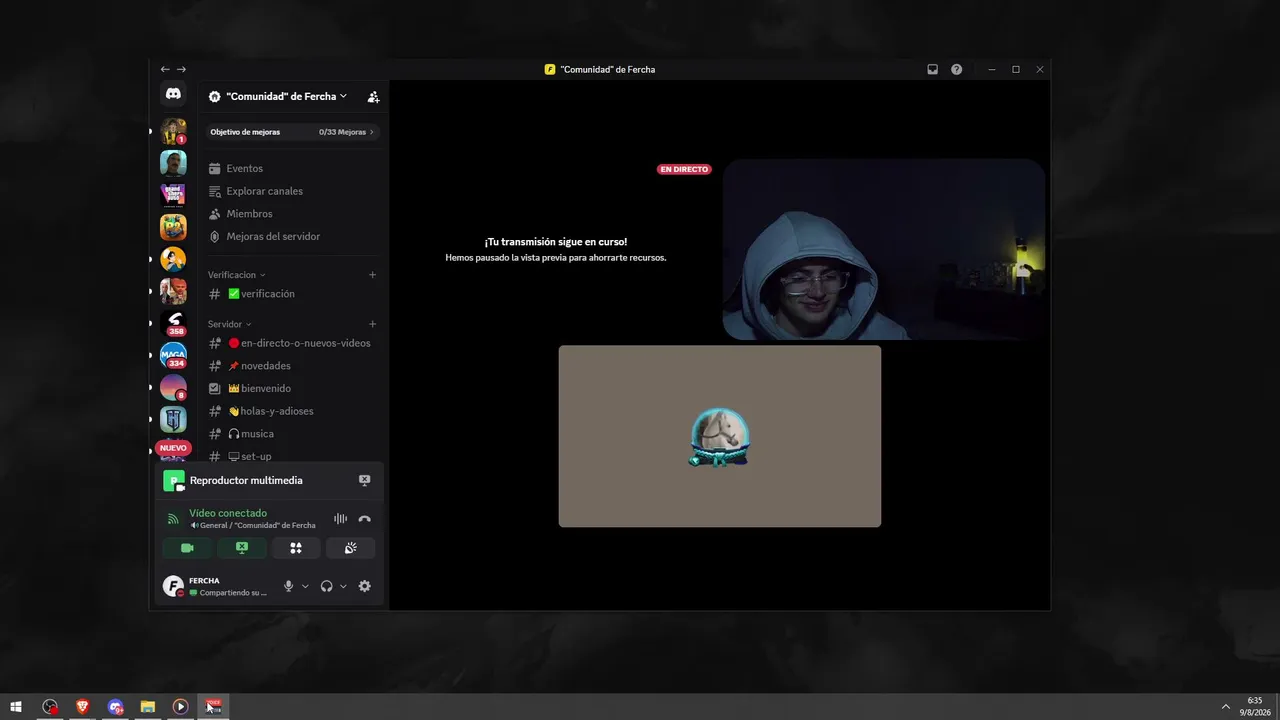Viewport: 1280px width, 720px height.
Task: Go back with the left arrow
Action: (x=165, y=69)
